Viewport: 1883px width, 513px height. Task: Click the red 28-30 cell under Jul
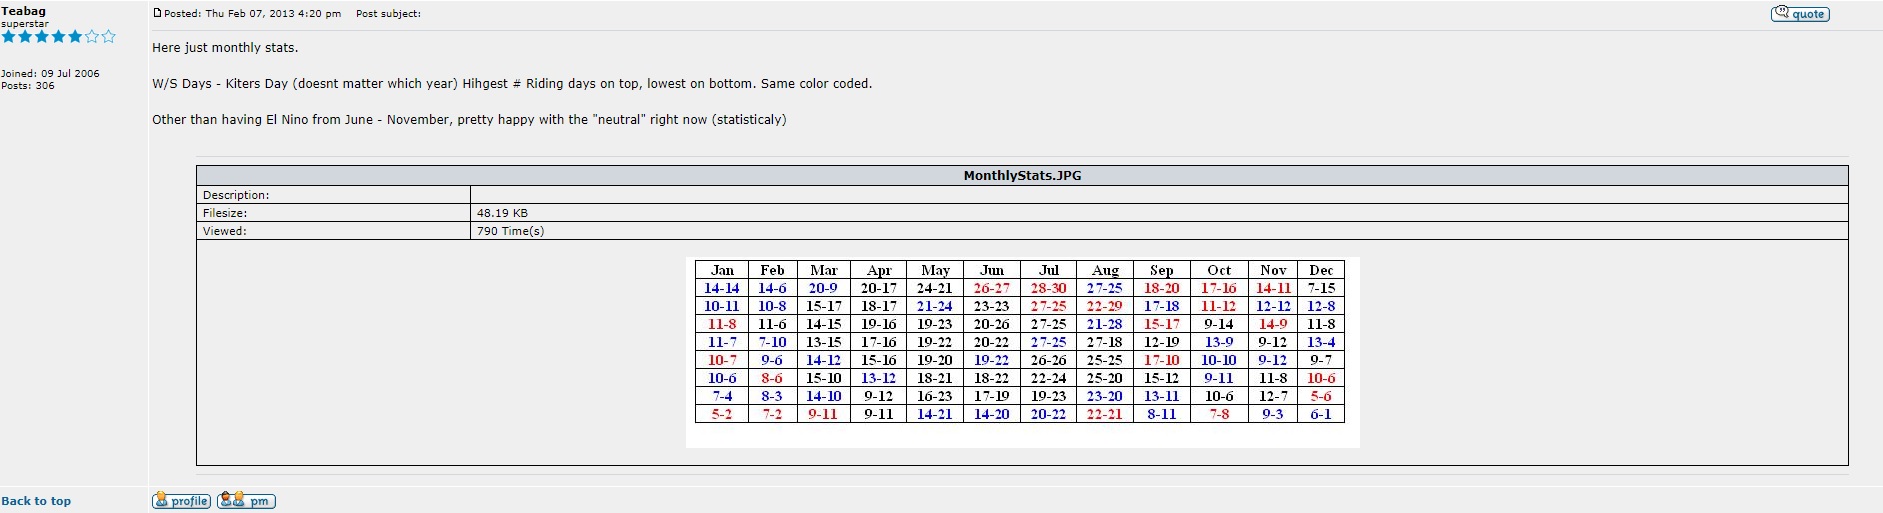pos(1048,288)
